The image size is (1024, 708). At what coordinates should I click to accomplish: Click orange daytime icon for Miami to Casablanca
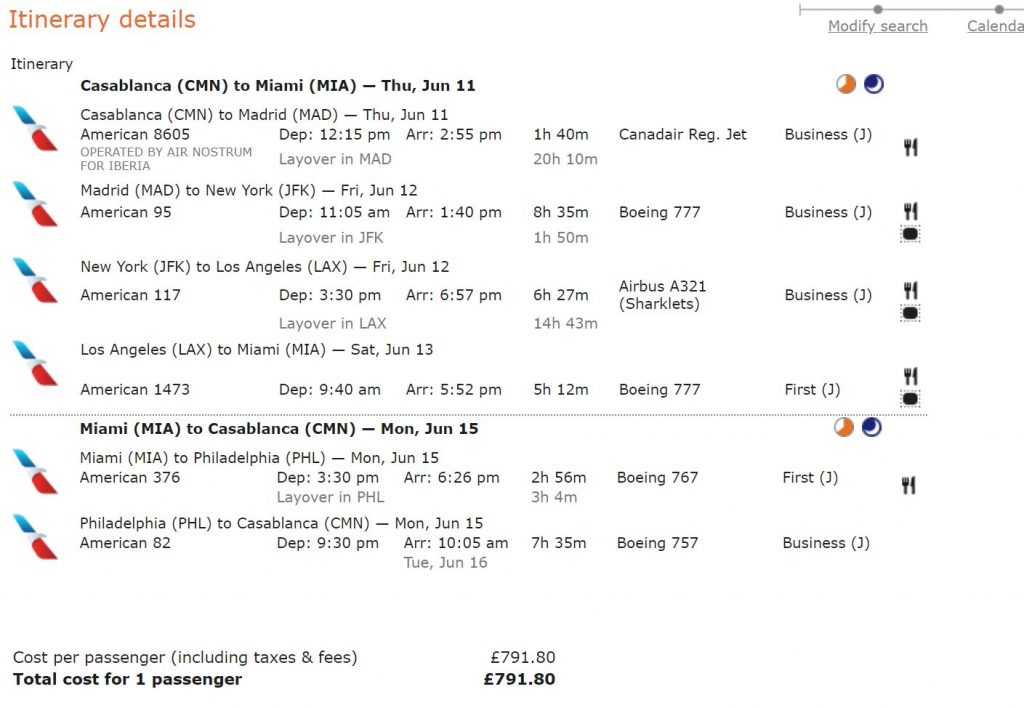[x=844, y=427]
